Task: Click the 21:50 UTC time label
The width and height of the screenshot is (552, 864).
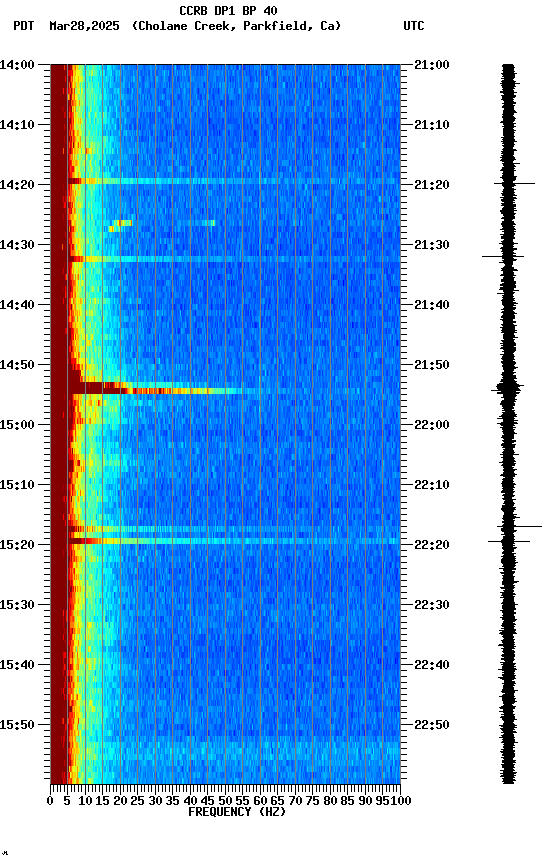Action: (x=432, y=365)
